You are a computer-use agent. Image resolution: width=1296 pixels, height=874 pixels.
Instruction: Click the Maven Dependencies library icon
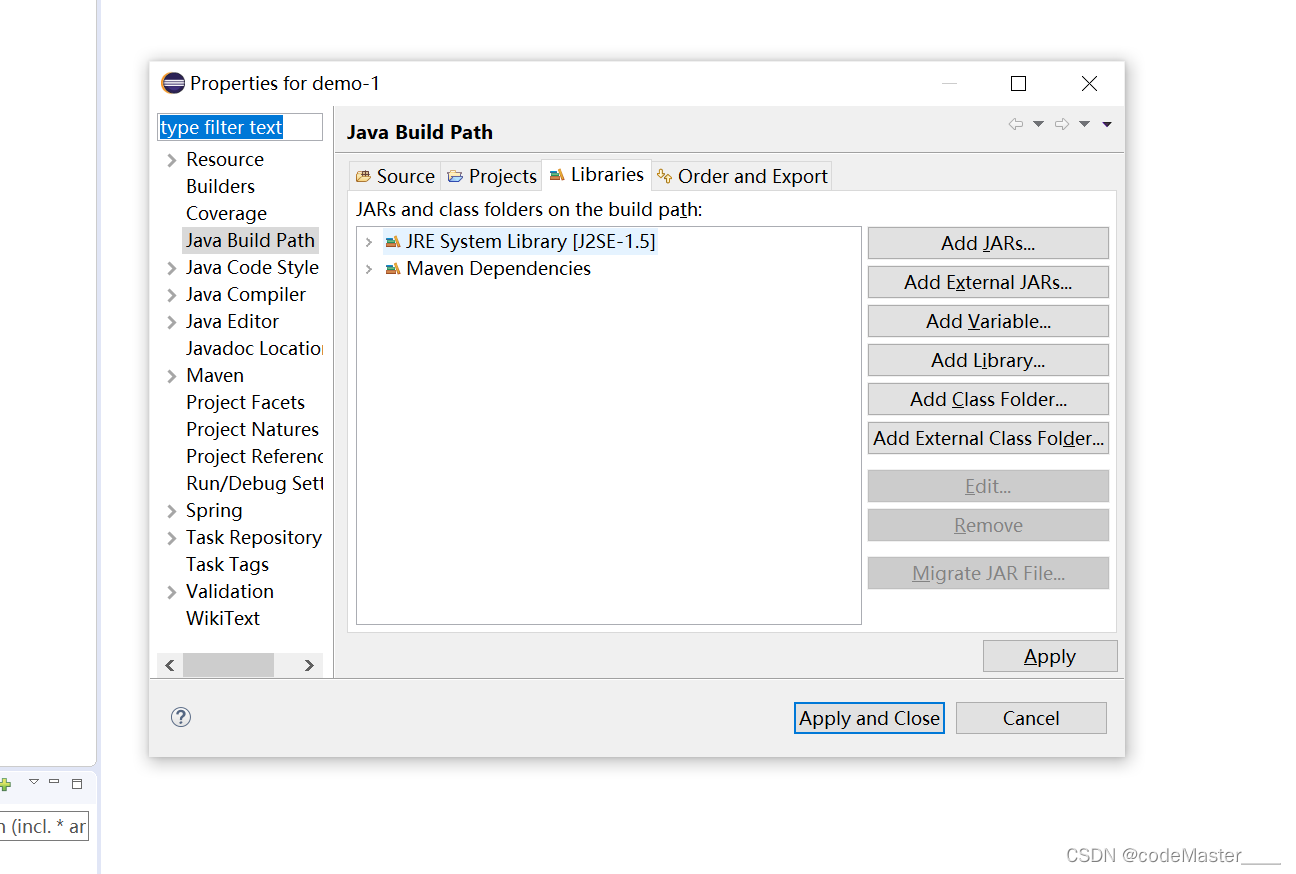pyautogui.click(x=392, y=269)
